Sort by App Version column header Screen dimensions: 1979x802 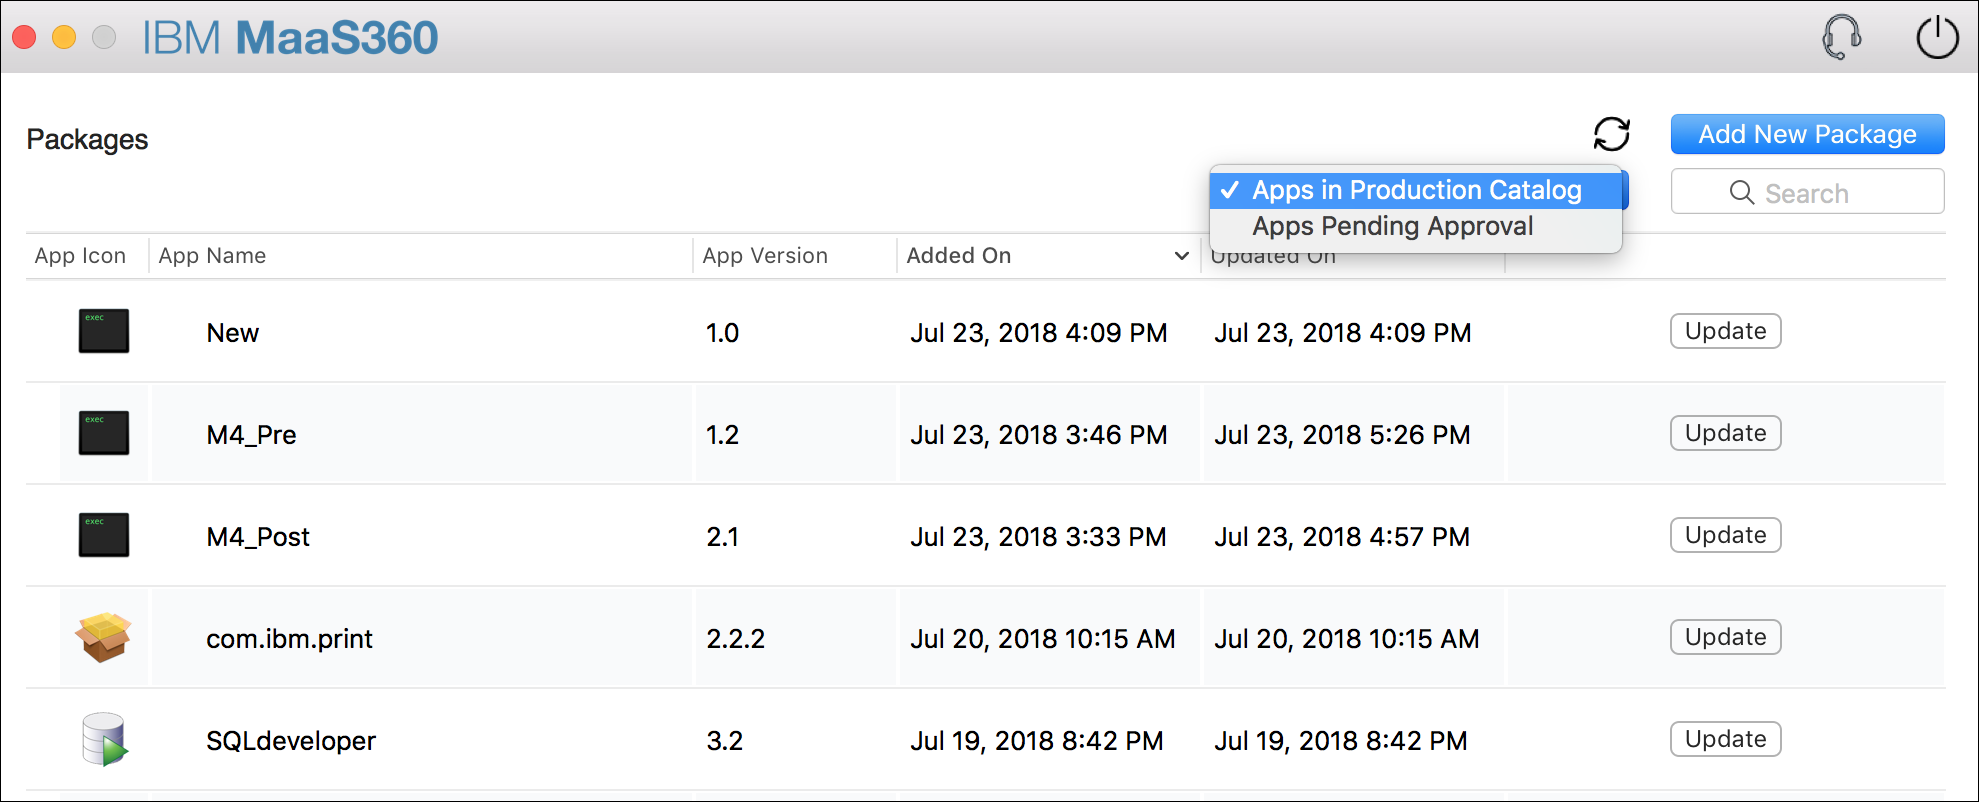765,256
